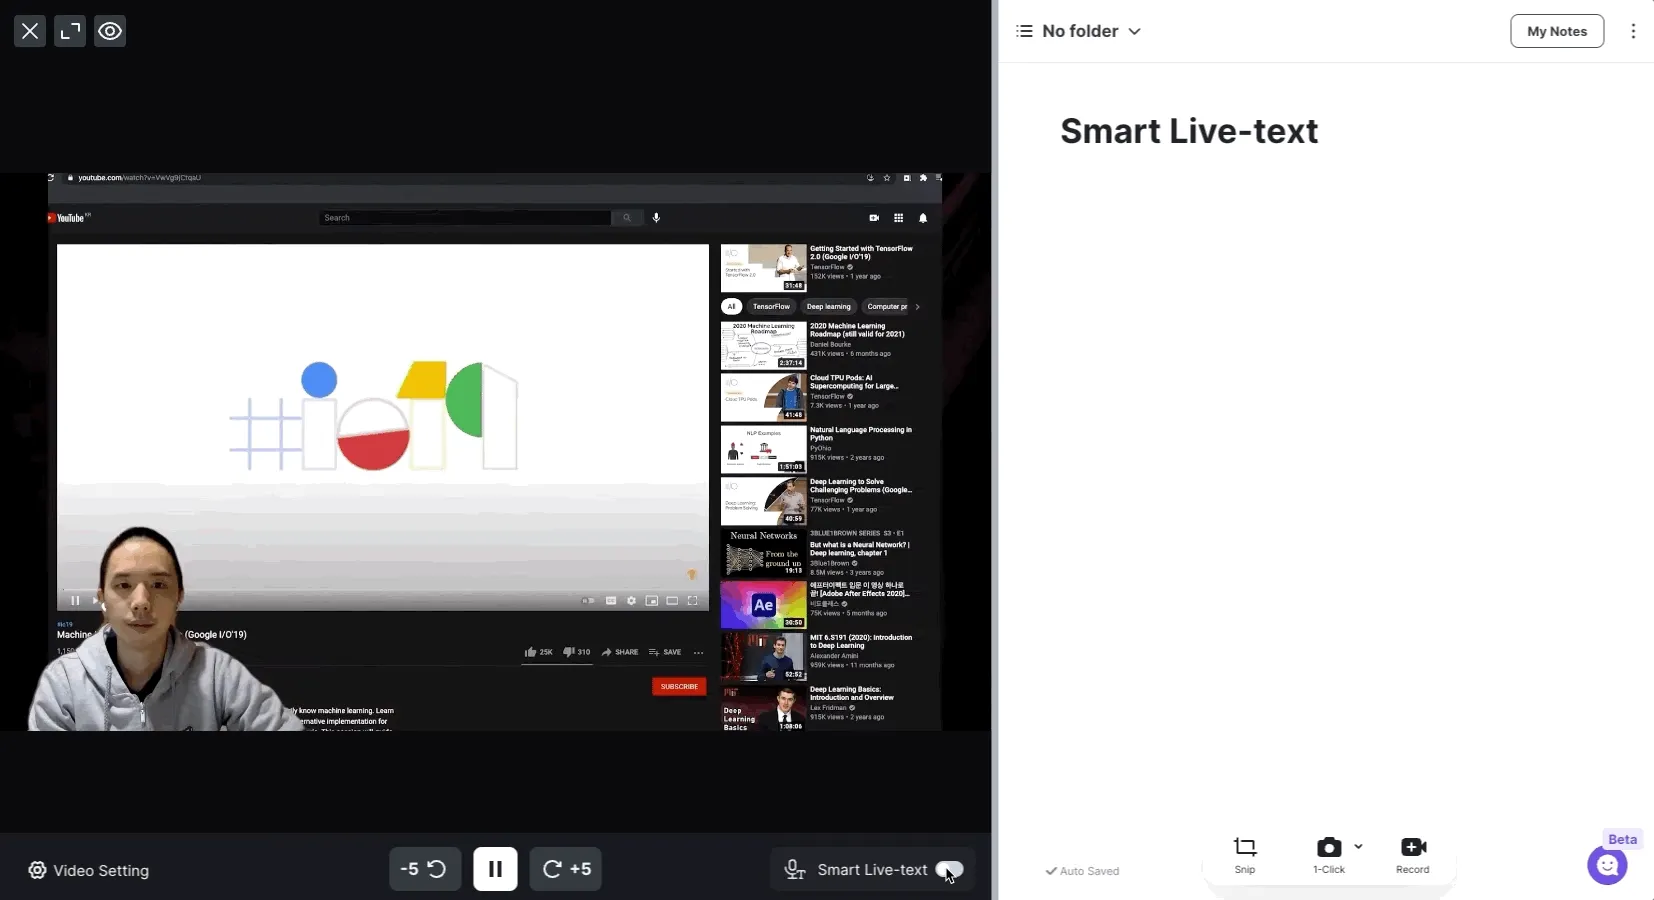Click the YouTube player fullscreen icon
The height and width of the screenshot is (900, 1654).
click(x=693, y=601)
